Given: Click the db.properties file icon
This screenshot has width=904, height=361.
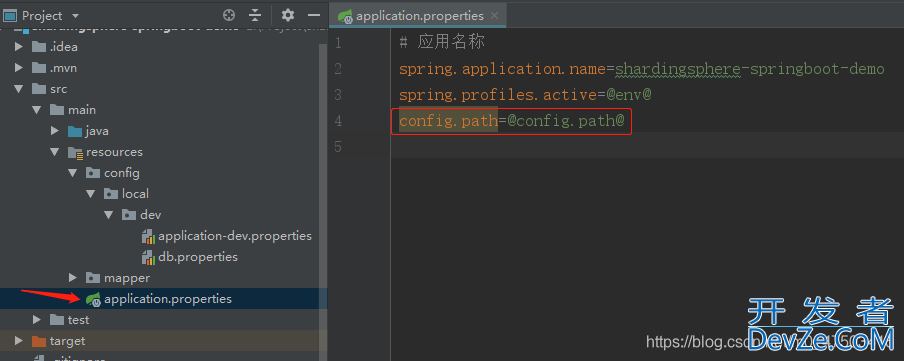Looking at the screenshot, I should [x=148, y=257].
